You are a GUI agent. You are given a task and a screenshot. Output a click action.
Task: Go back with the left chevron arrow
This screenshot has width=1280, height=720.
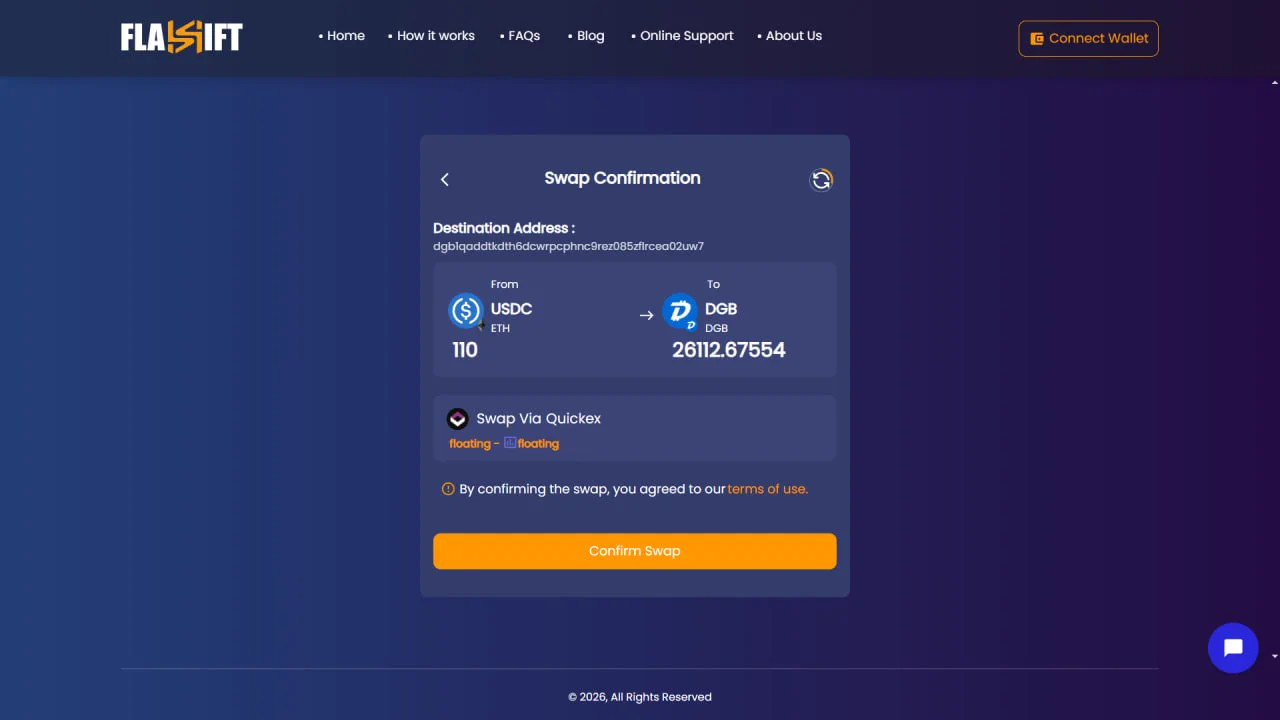[x=445, y=179]
